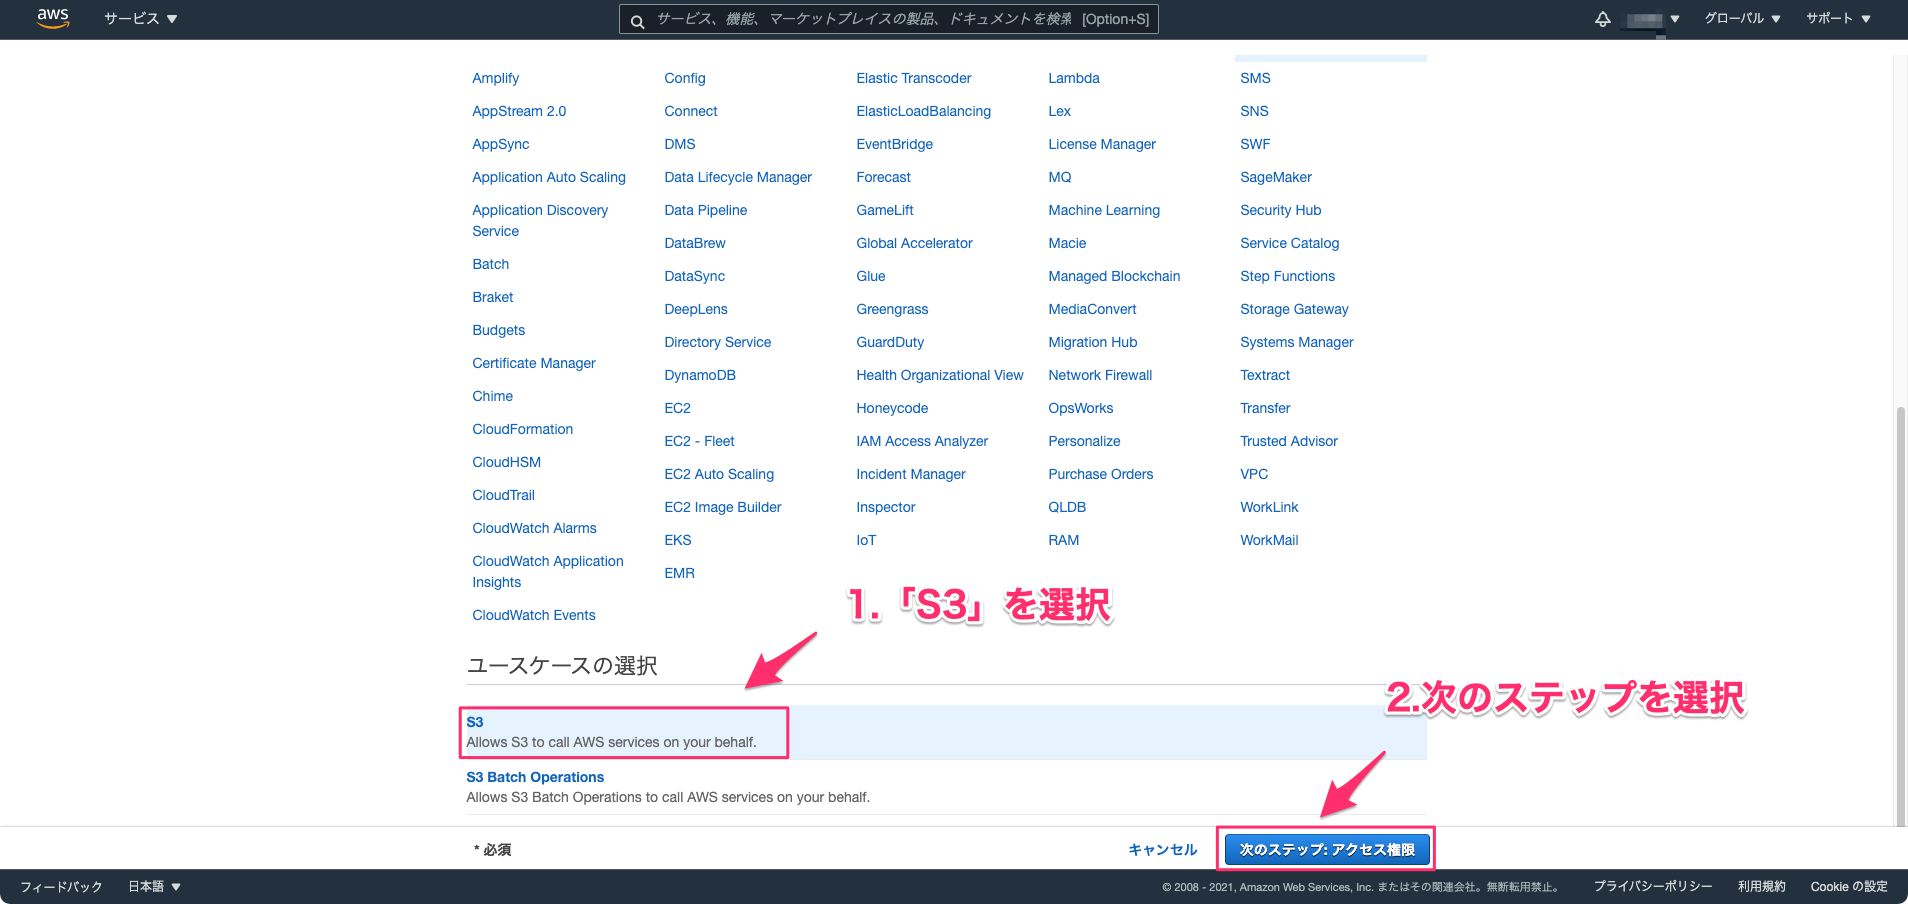
Task: Click the search magnifier icon
Action: click(637, 20)
